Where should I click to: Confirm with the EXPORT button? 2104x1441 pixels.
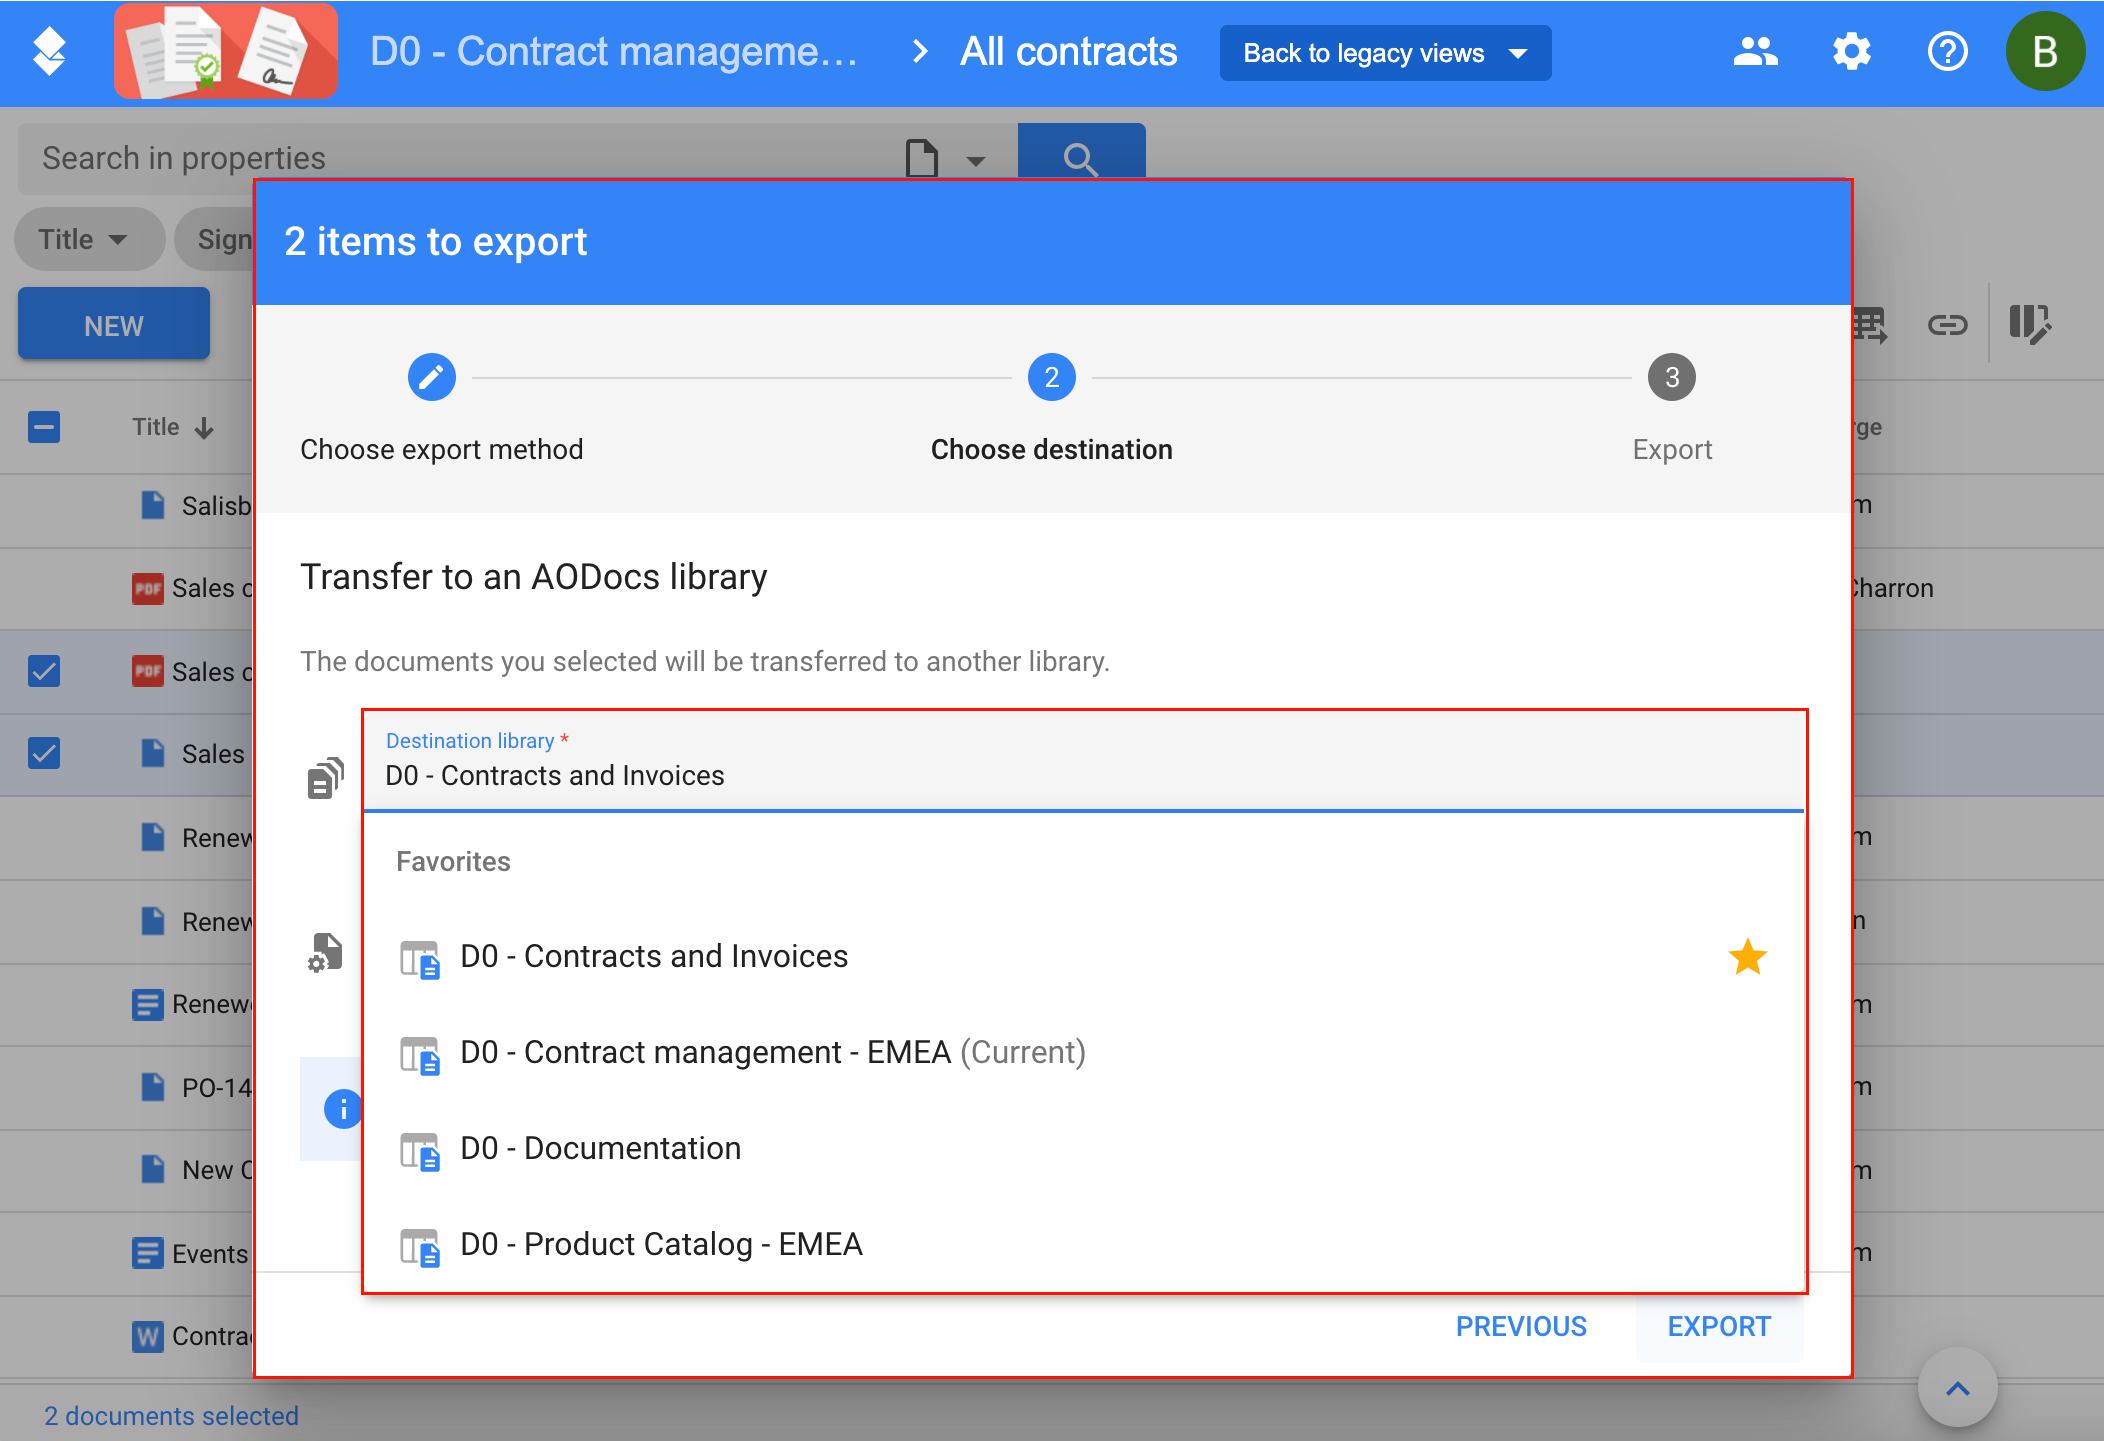pos(1719,1326)
